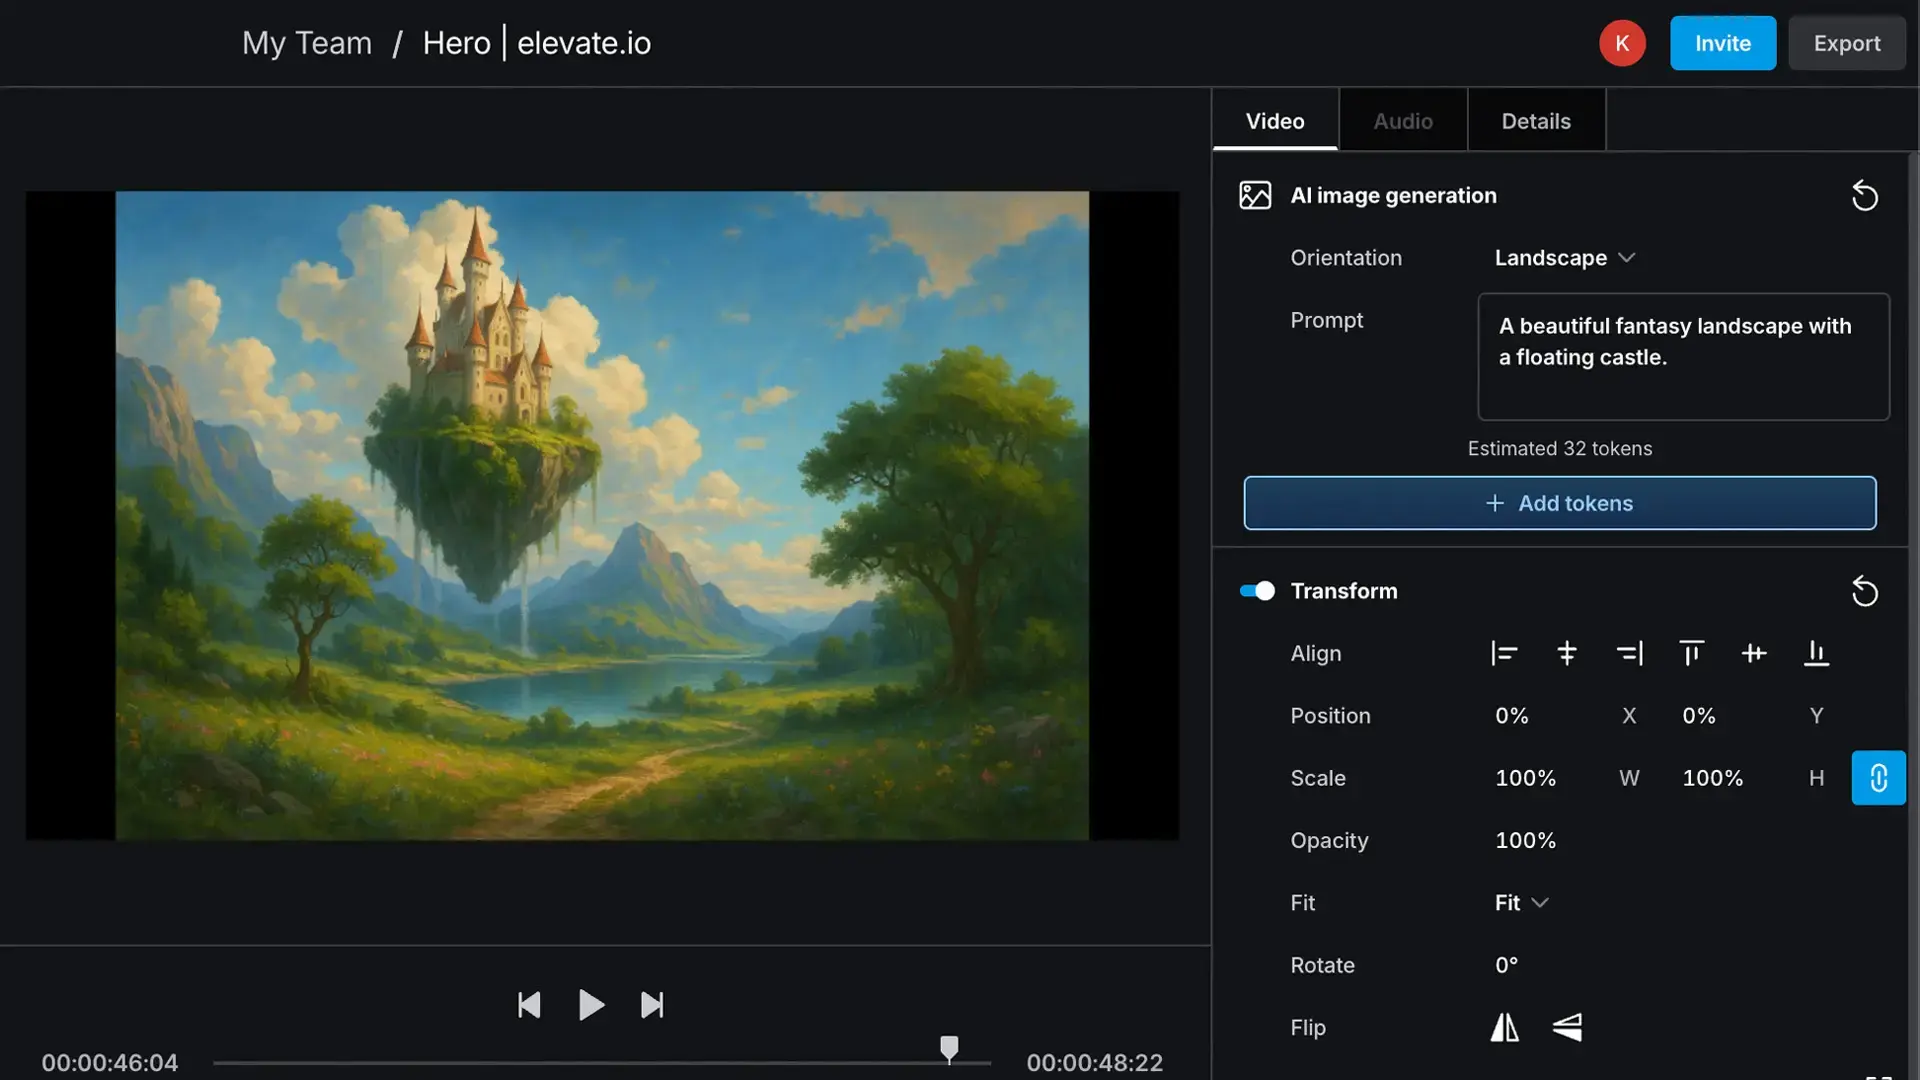
Task: Select the align left icon
Action: [x=1504, y=653]
